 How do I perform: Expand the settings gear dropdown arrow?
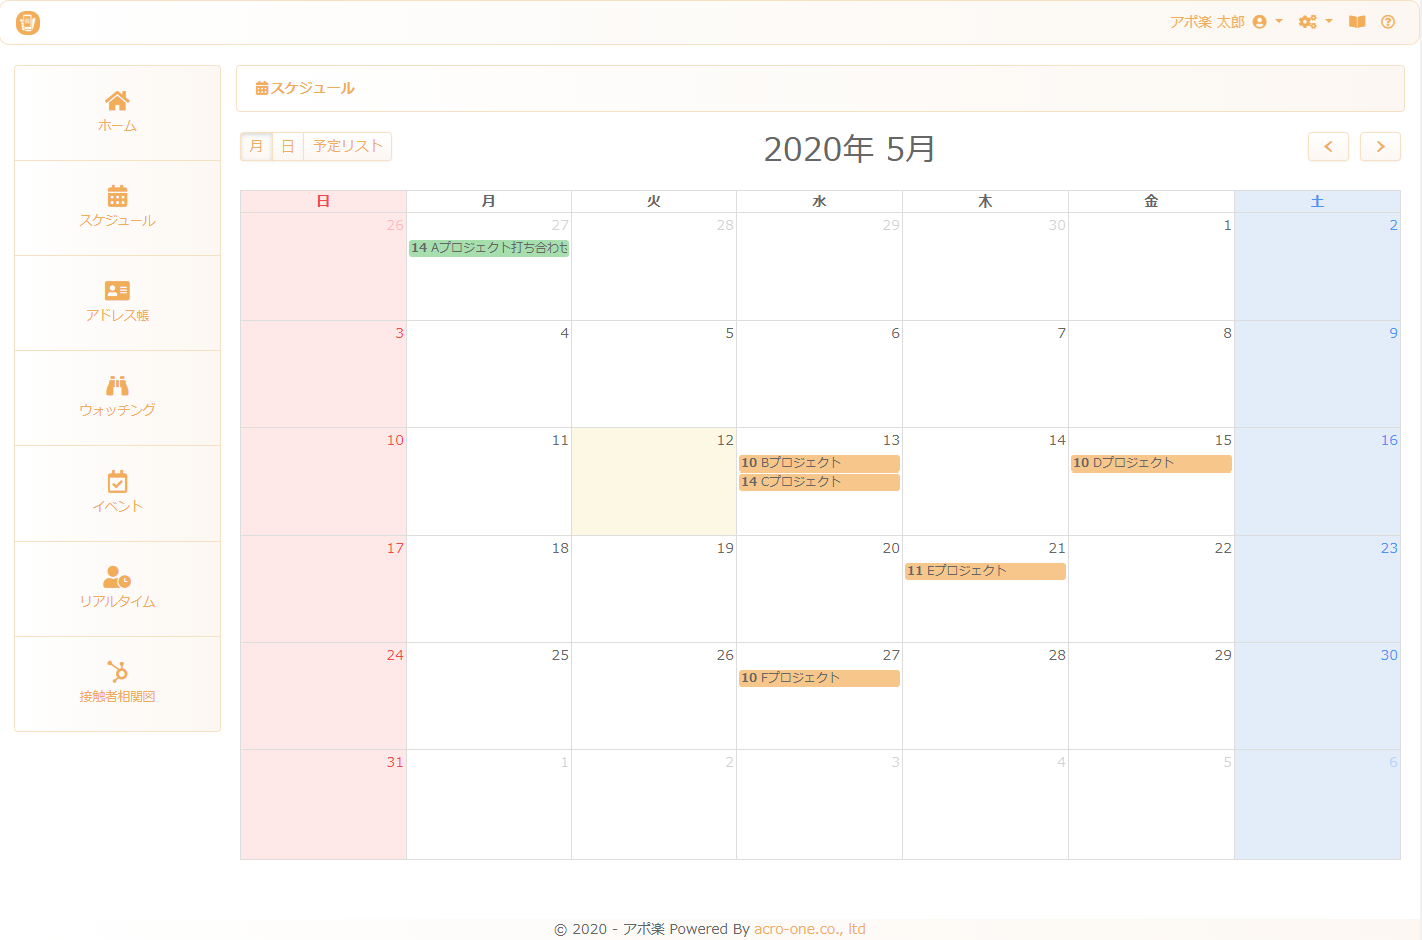pos(1329,21)
